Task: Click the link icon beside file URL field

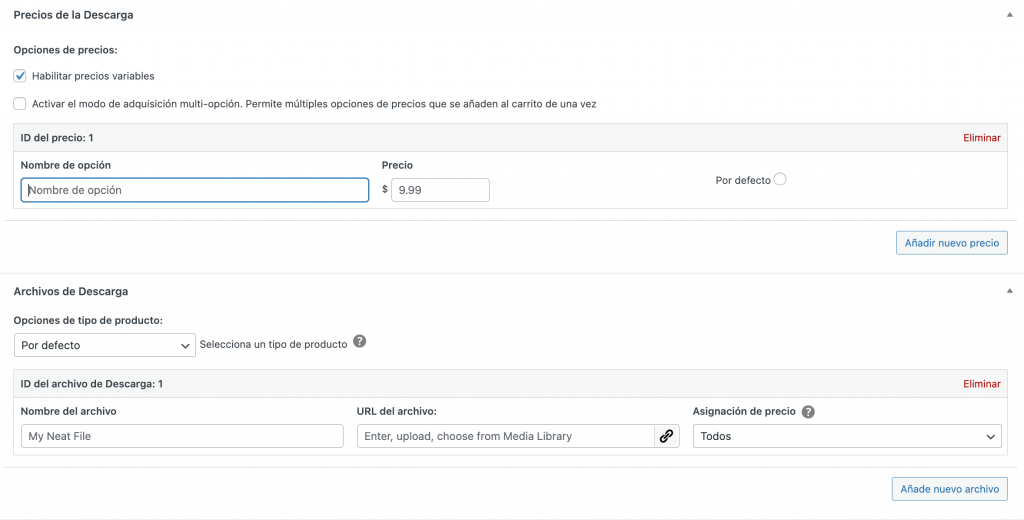Action: [666, 436]
